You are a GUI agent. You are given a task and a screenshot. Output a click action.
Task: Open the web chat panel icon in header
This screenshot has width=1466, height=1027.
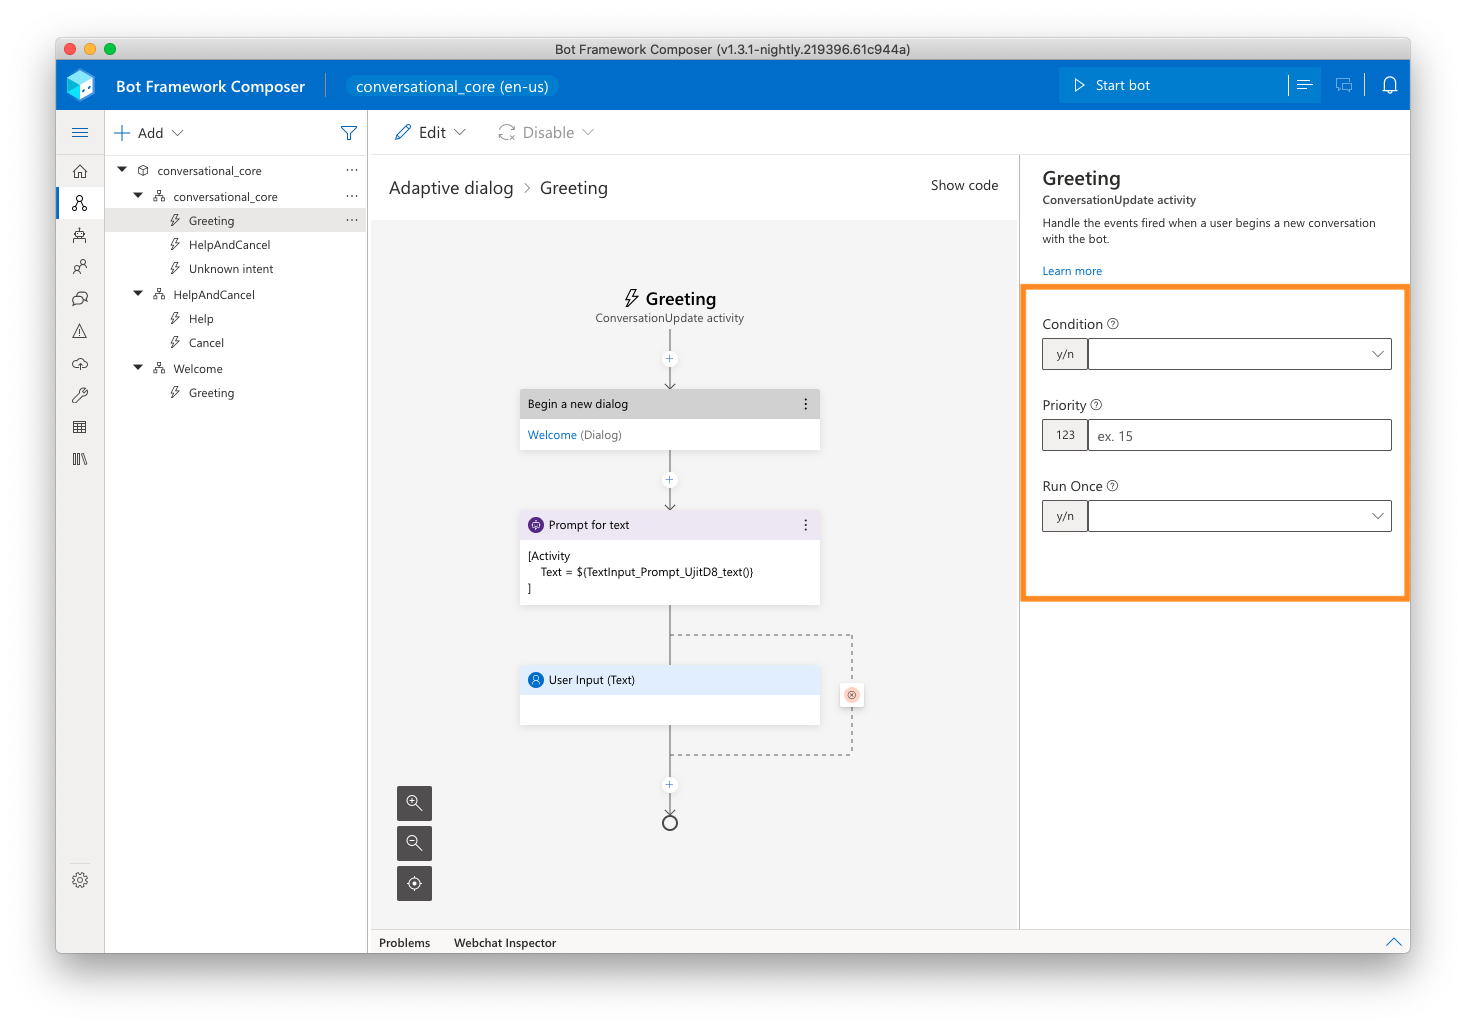[x=1344, y=85]
